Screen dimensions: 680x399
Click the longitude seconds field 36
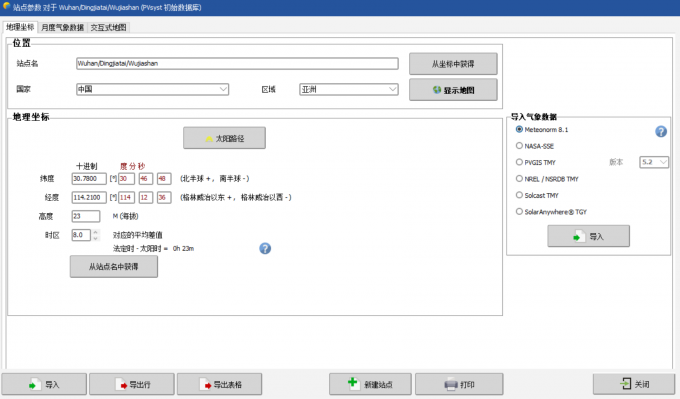click(164, 197)
